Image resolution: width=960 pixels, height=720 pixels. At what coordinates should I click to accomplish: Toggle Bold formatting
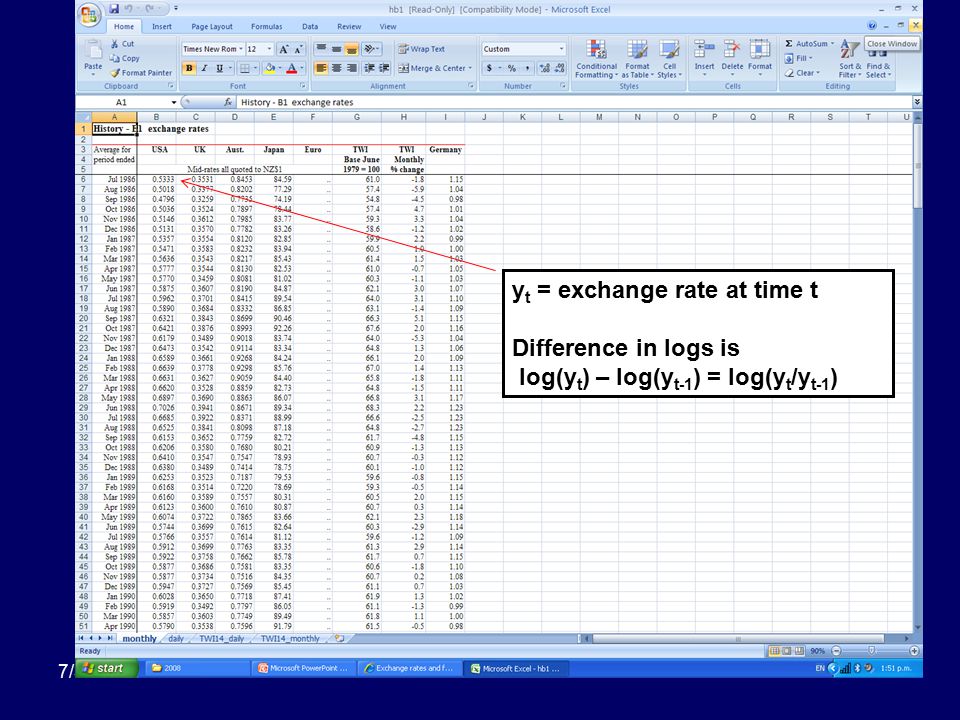click(x=189, y=69)
